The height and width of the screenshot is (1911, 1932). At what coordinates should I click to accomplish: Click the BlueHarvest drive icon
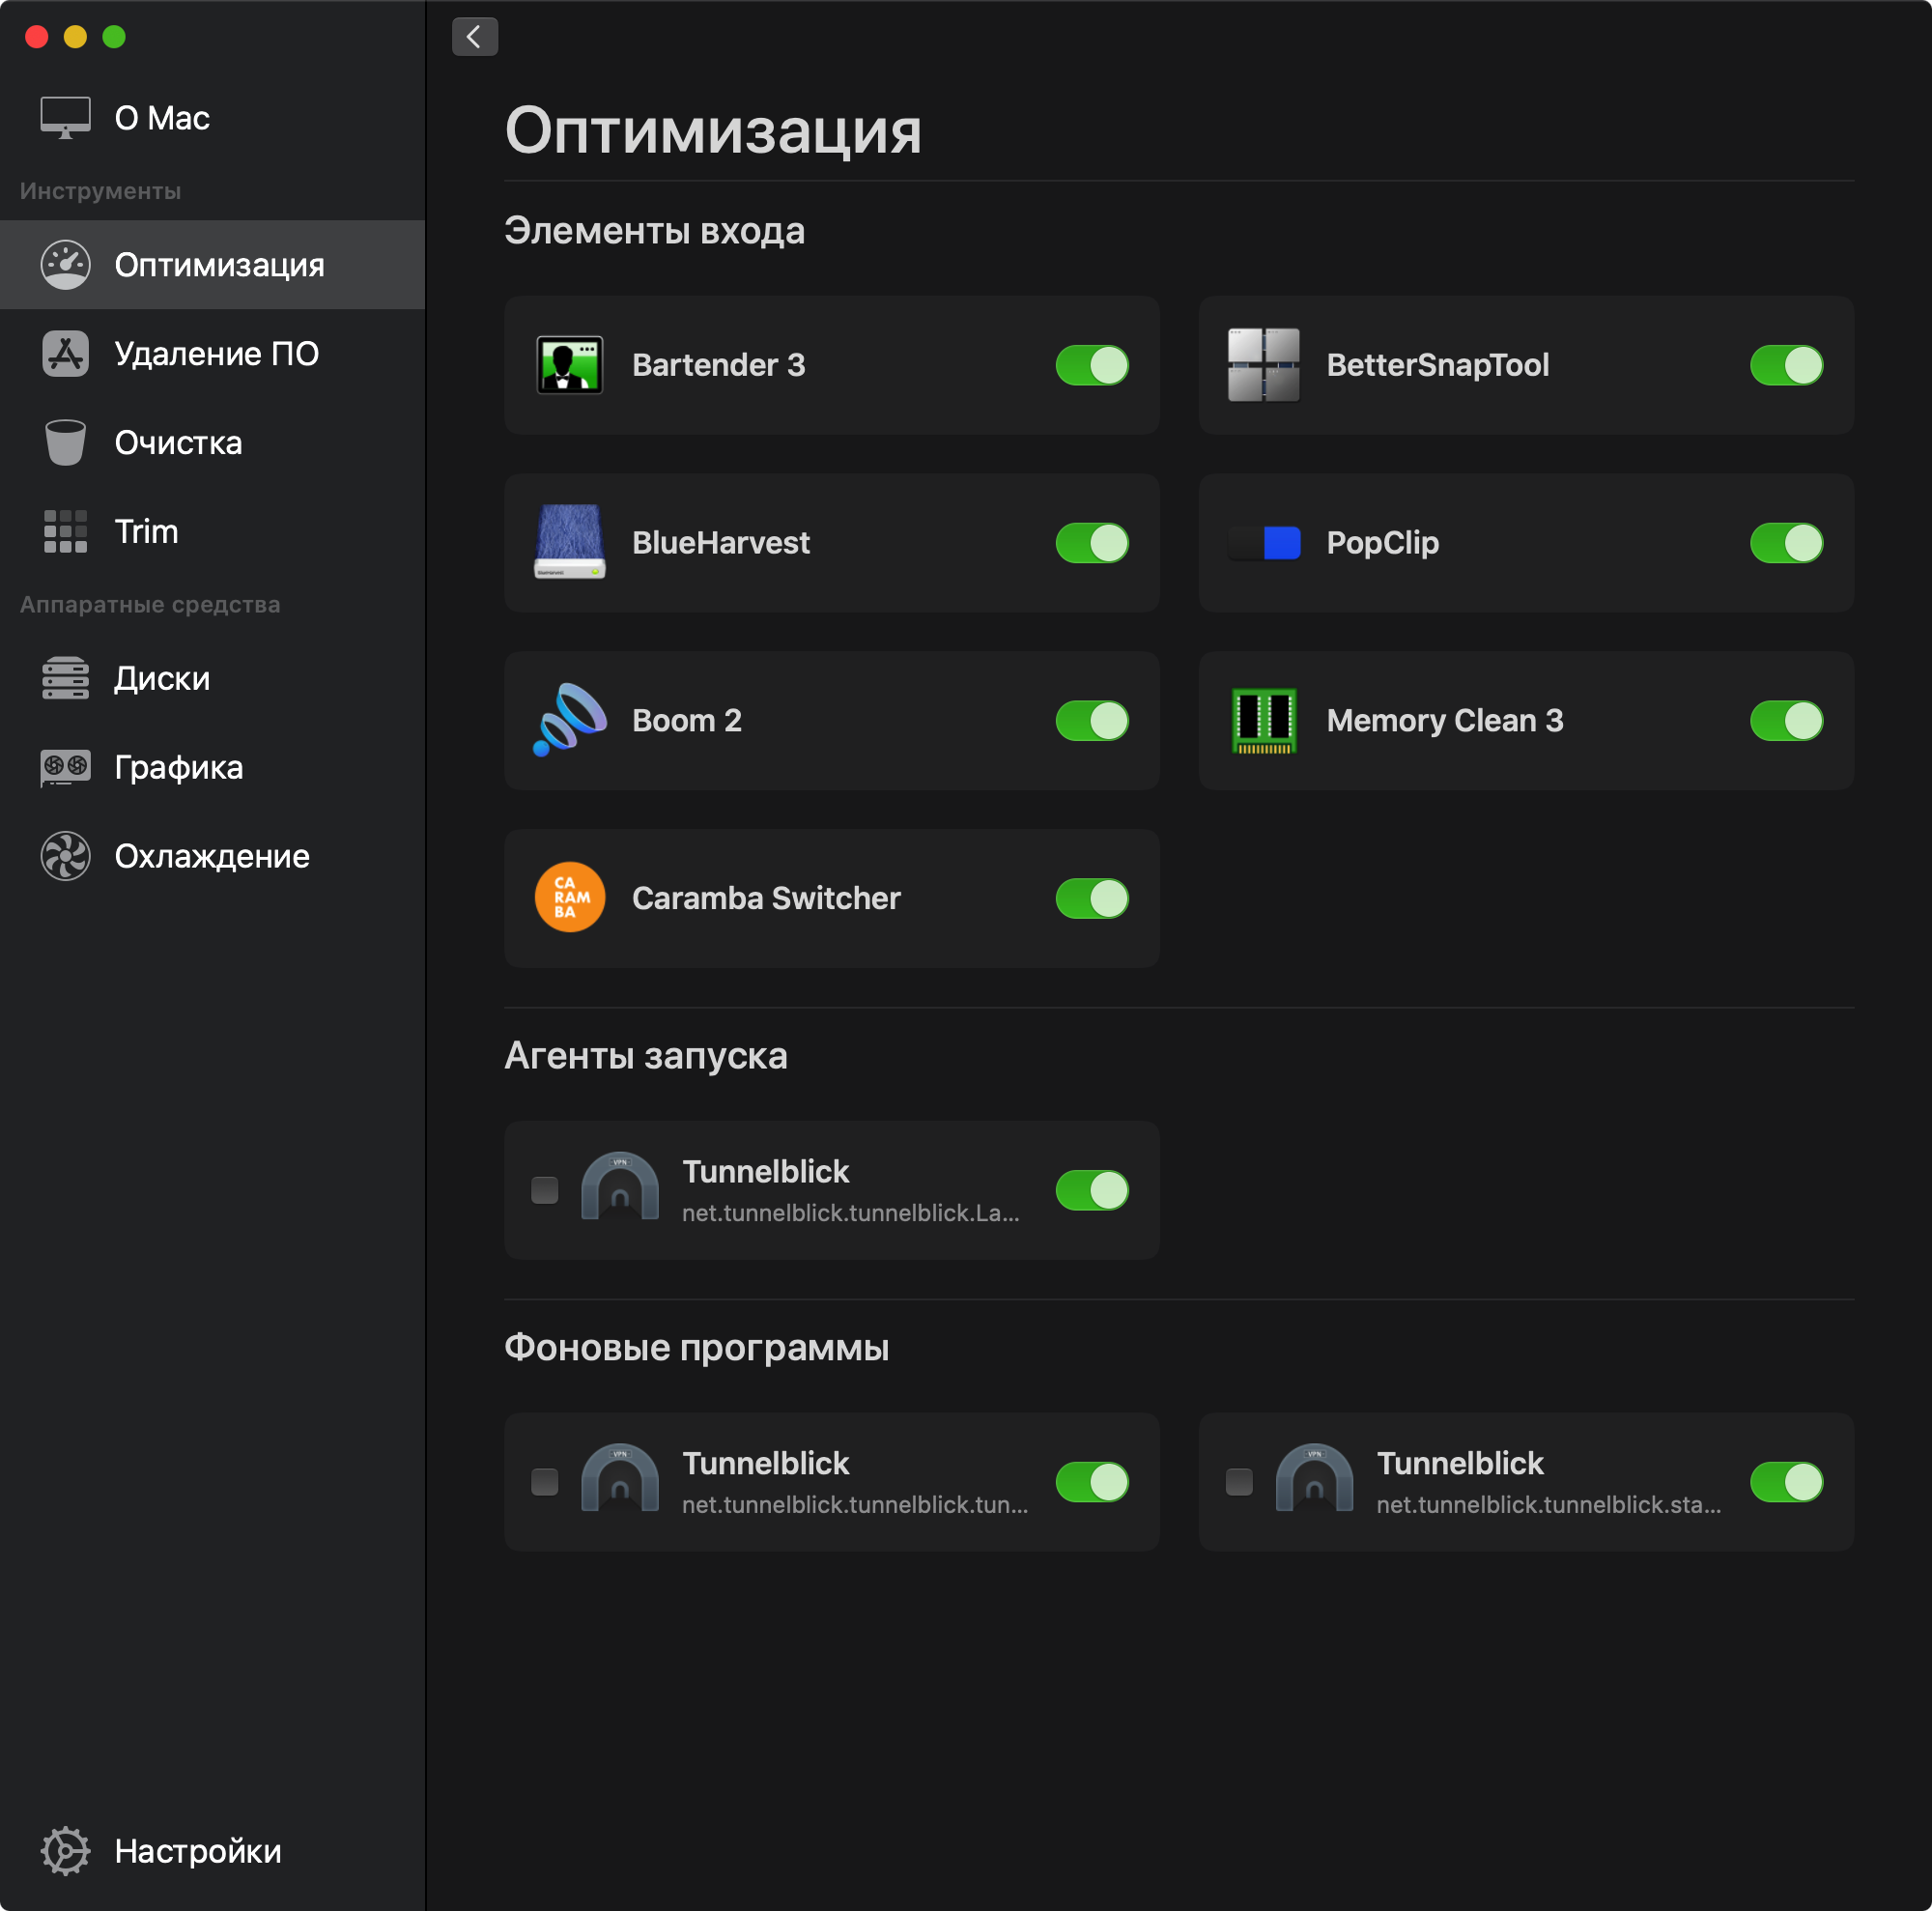[x=569, y=542]
